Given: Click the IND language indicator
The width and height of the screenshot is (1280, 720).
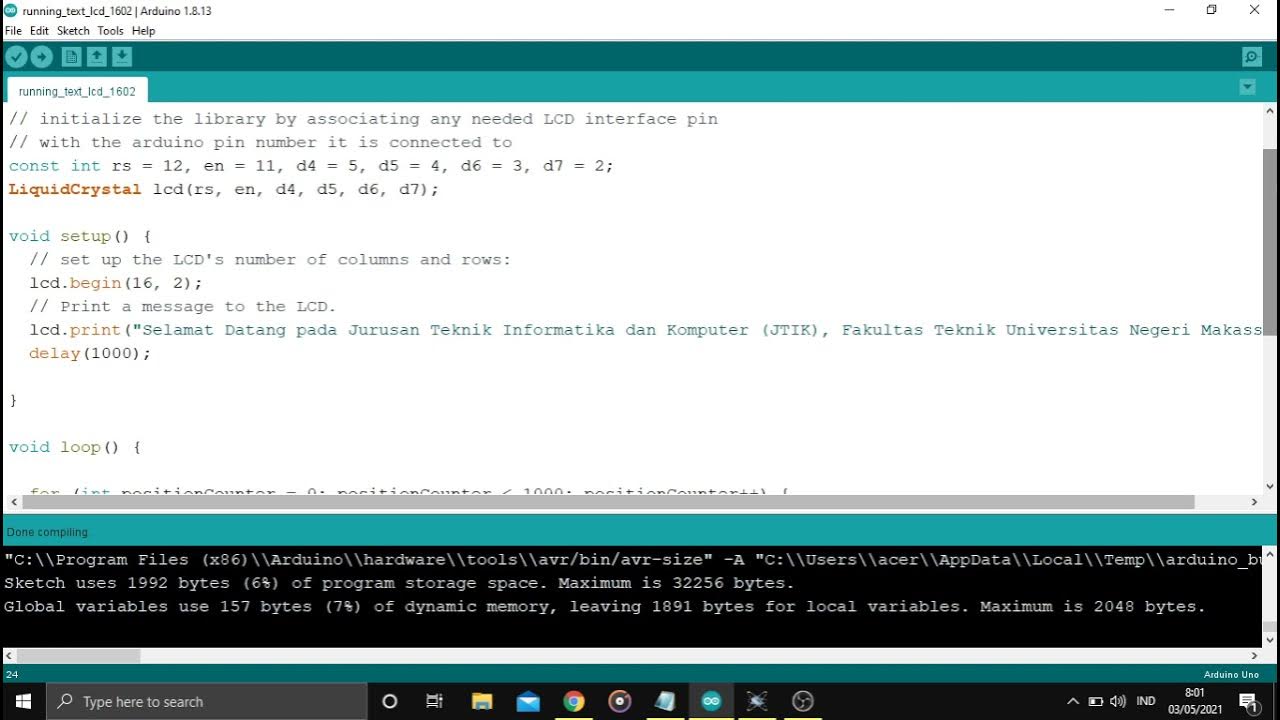Looking at the screenshot, I should click(1146, 702).
